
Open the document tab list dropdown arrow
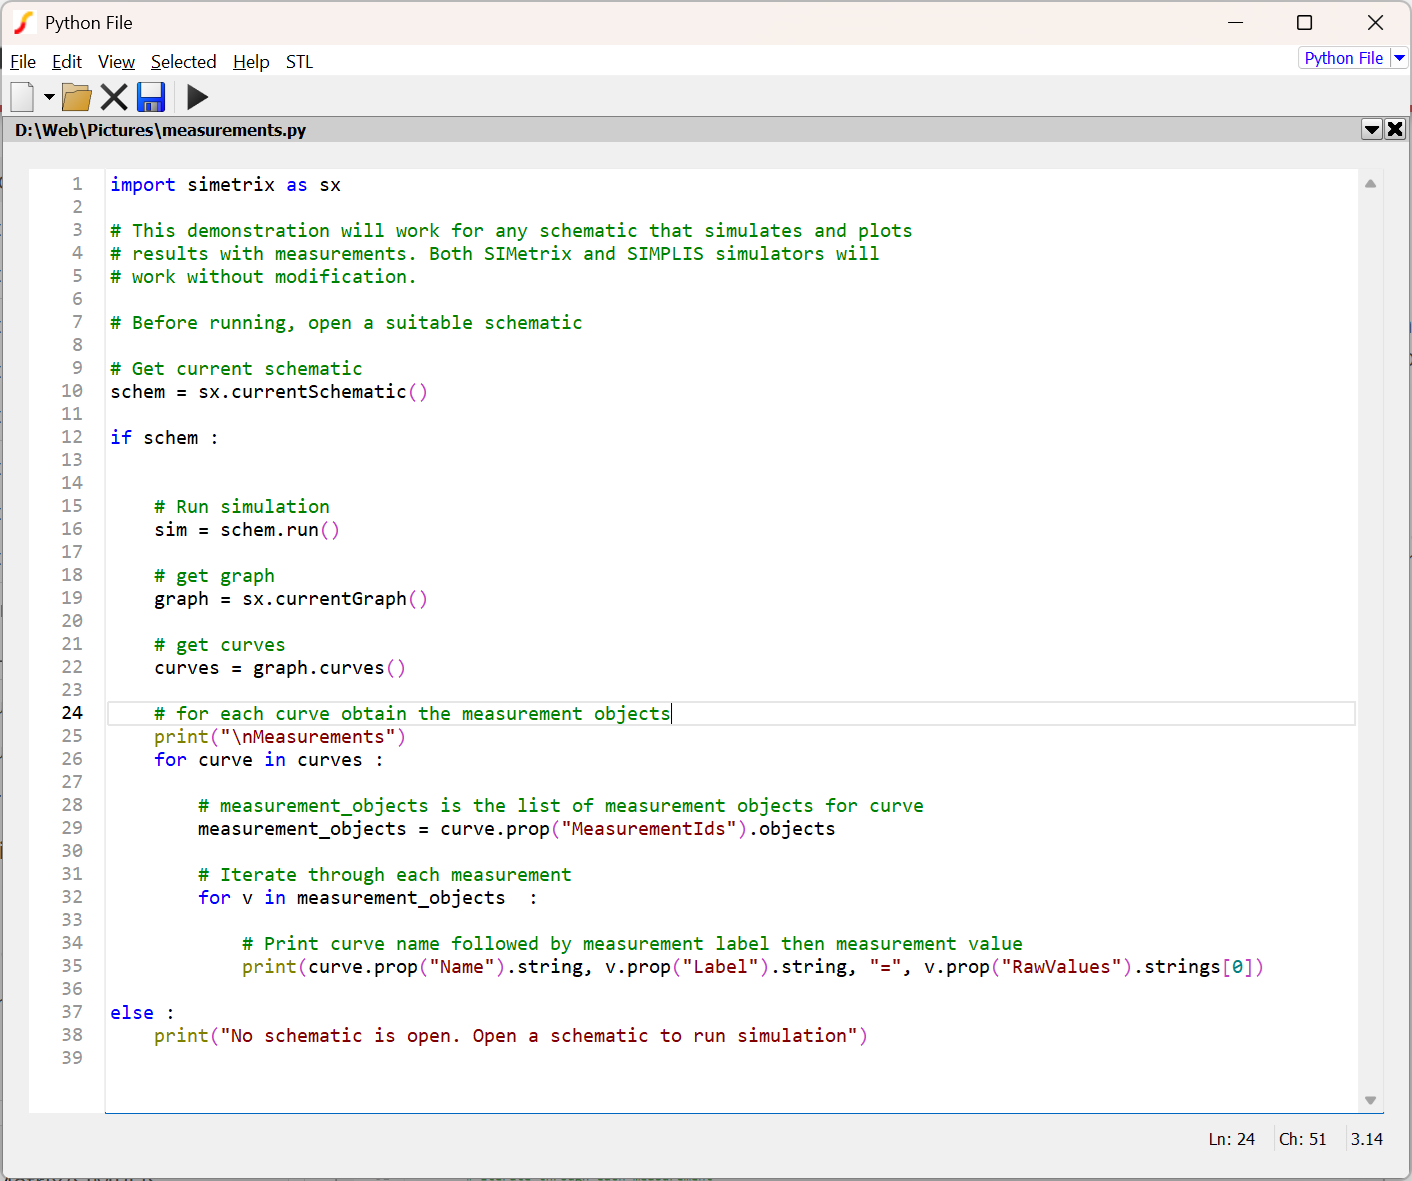[x=1372, y=129]
